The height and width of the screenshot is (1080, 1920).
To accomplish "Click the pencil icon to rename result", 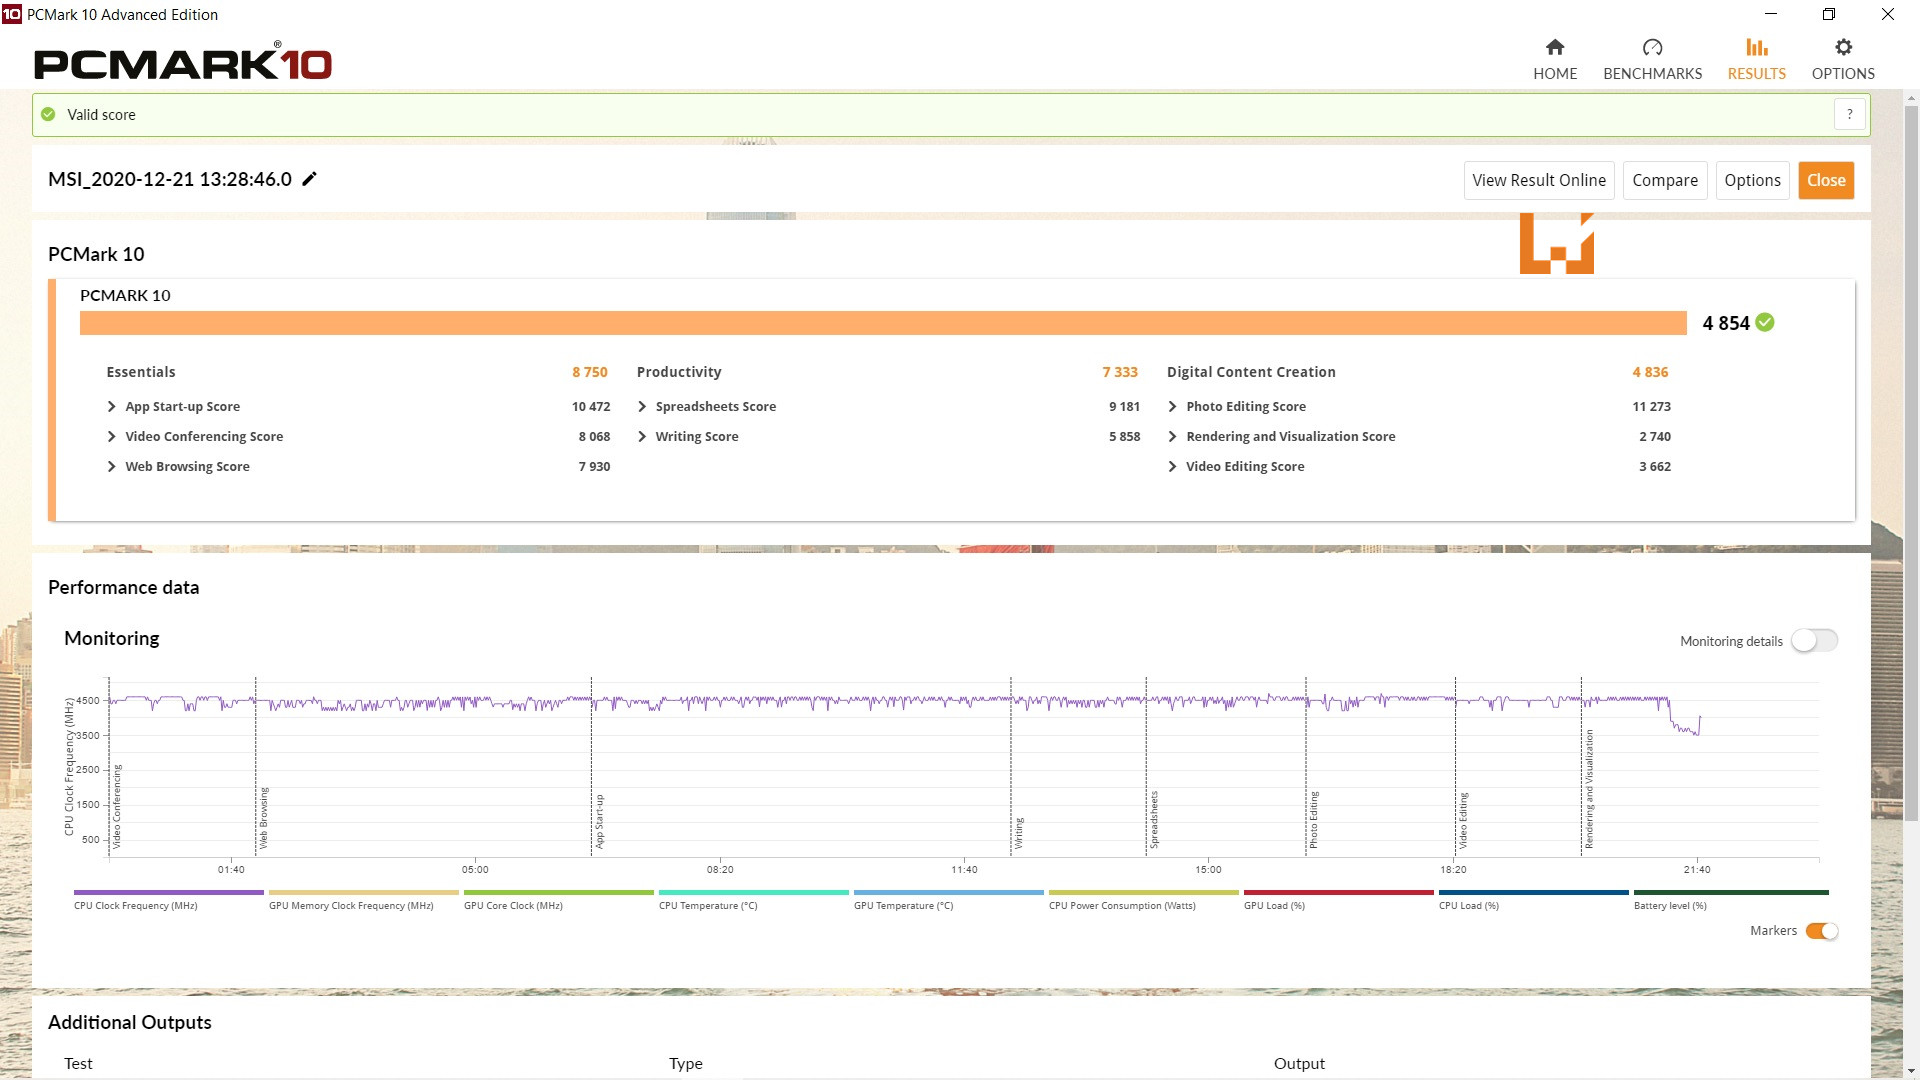I will (x=310, y=179).
